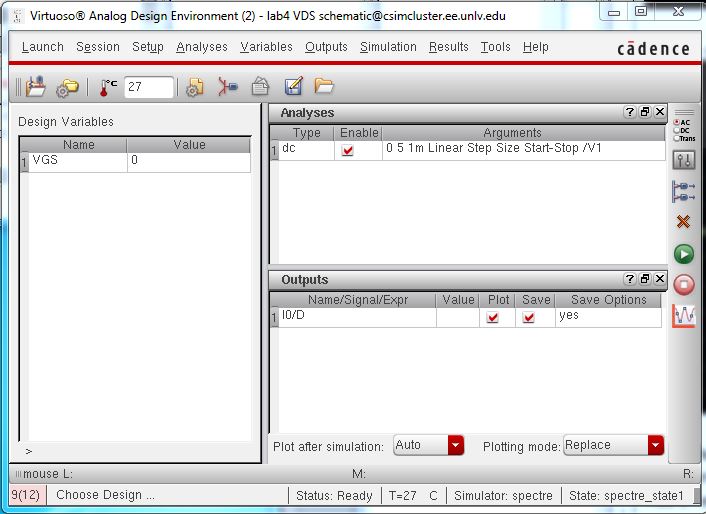Click the Save Options column header

[x=608, y=300]
